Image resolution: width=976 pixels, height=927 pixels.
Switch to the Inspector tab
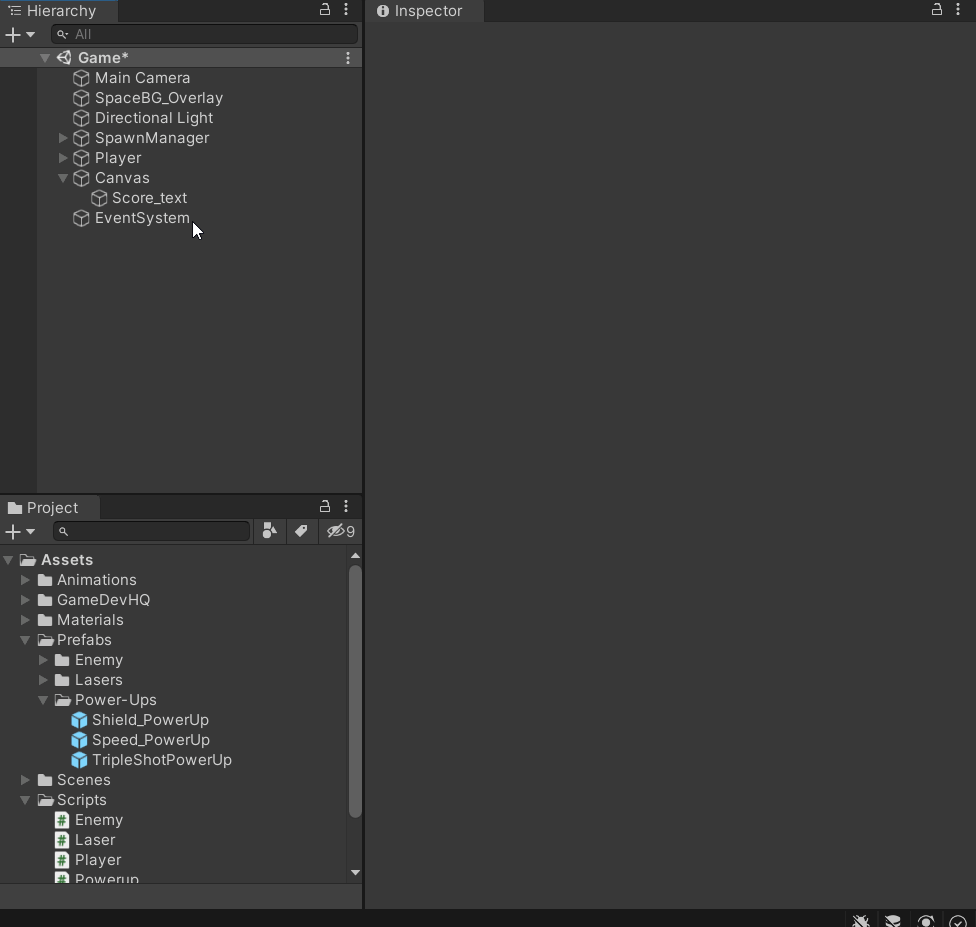pyautogui.click(x=423, y=11)
